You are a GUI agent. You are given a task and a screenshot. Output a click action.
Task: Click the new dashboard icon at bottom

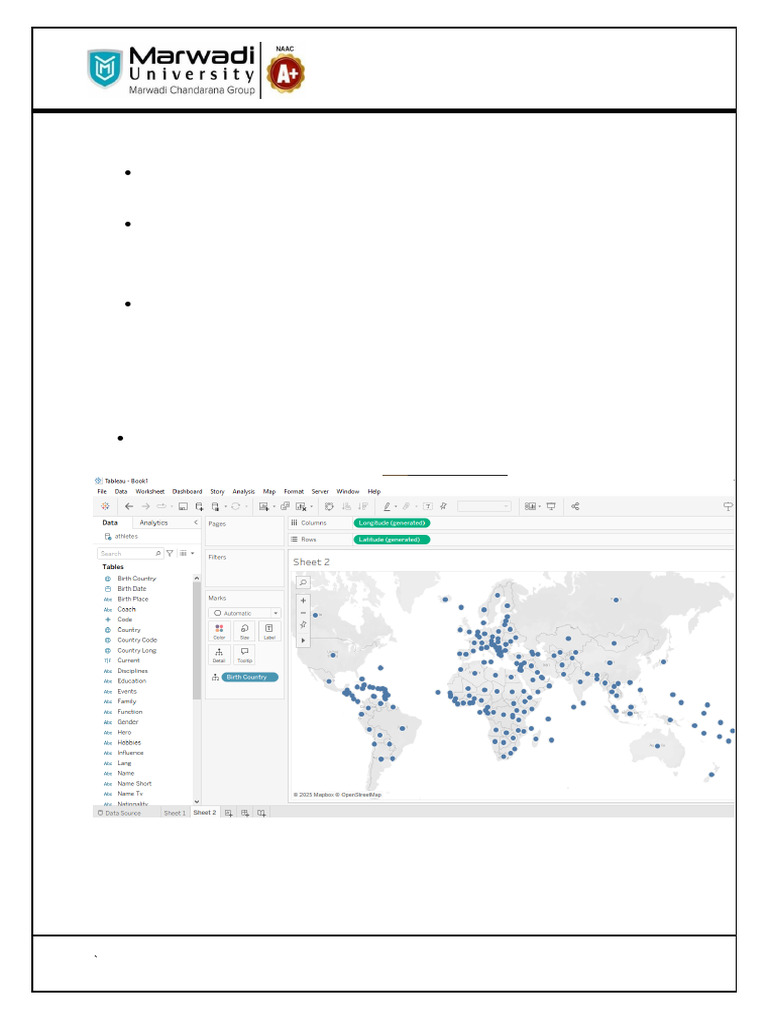tap(245, 813)
